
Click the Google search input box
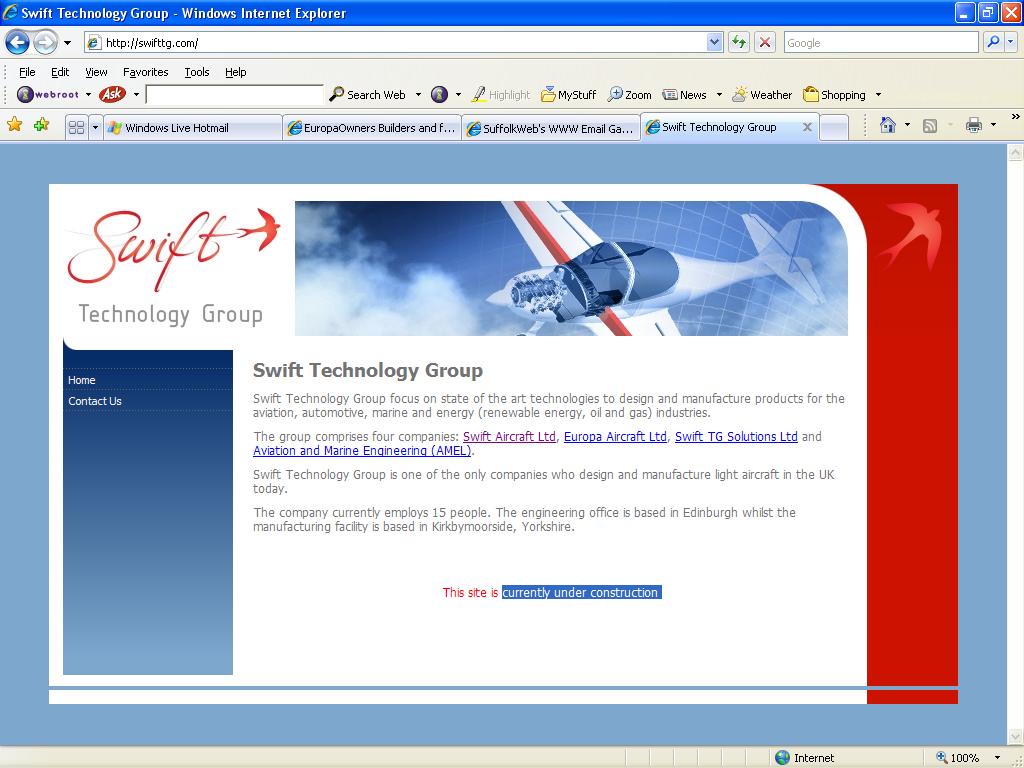(880, 42)
